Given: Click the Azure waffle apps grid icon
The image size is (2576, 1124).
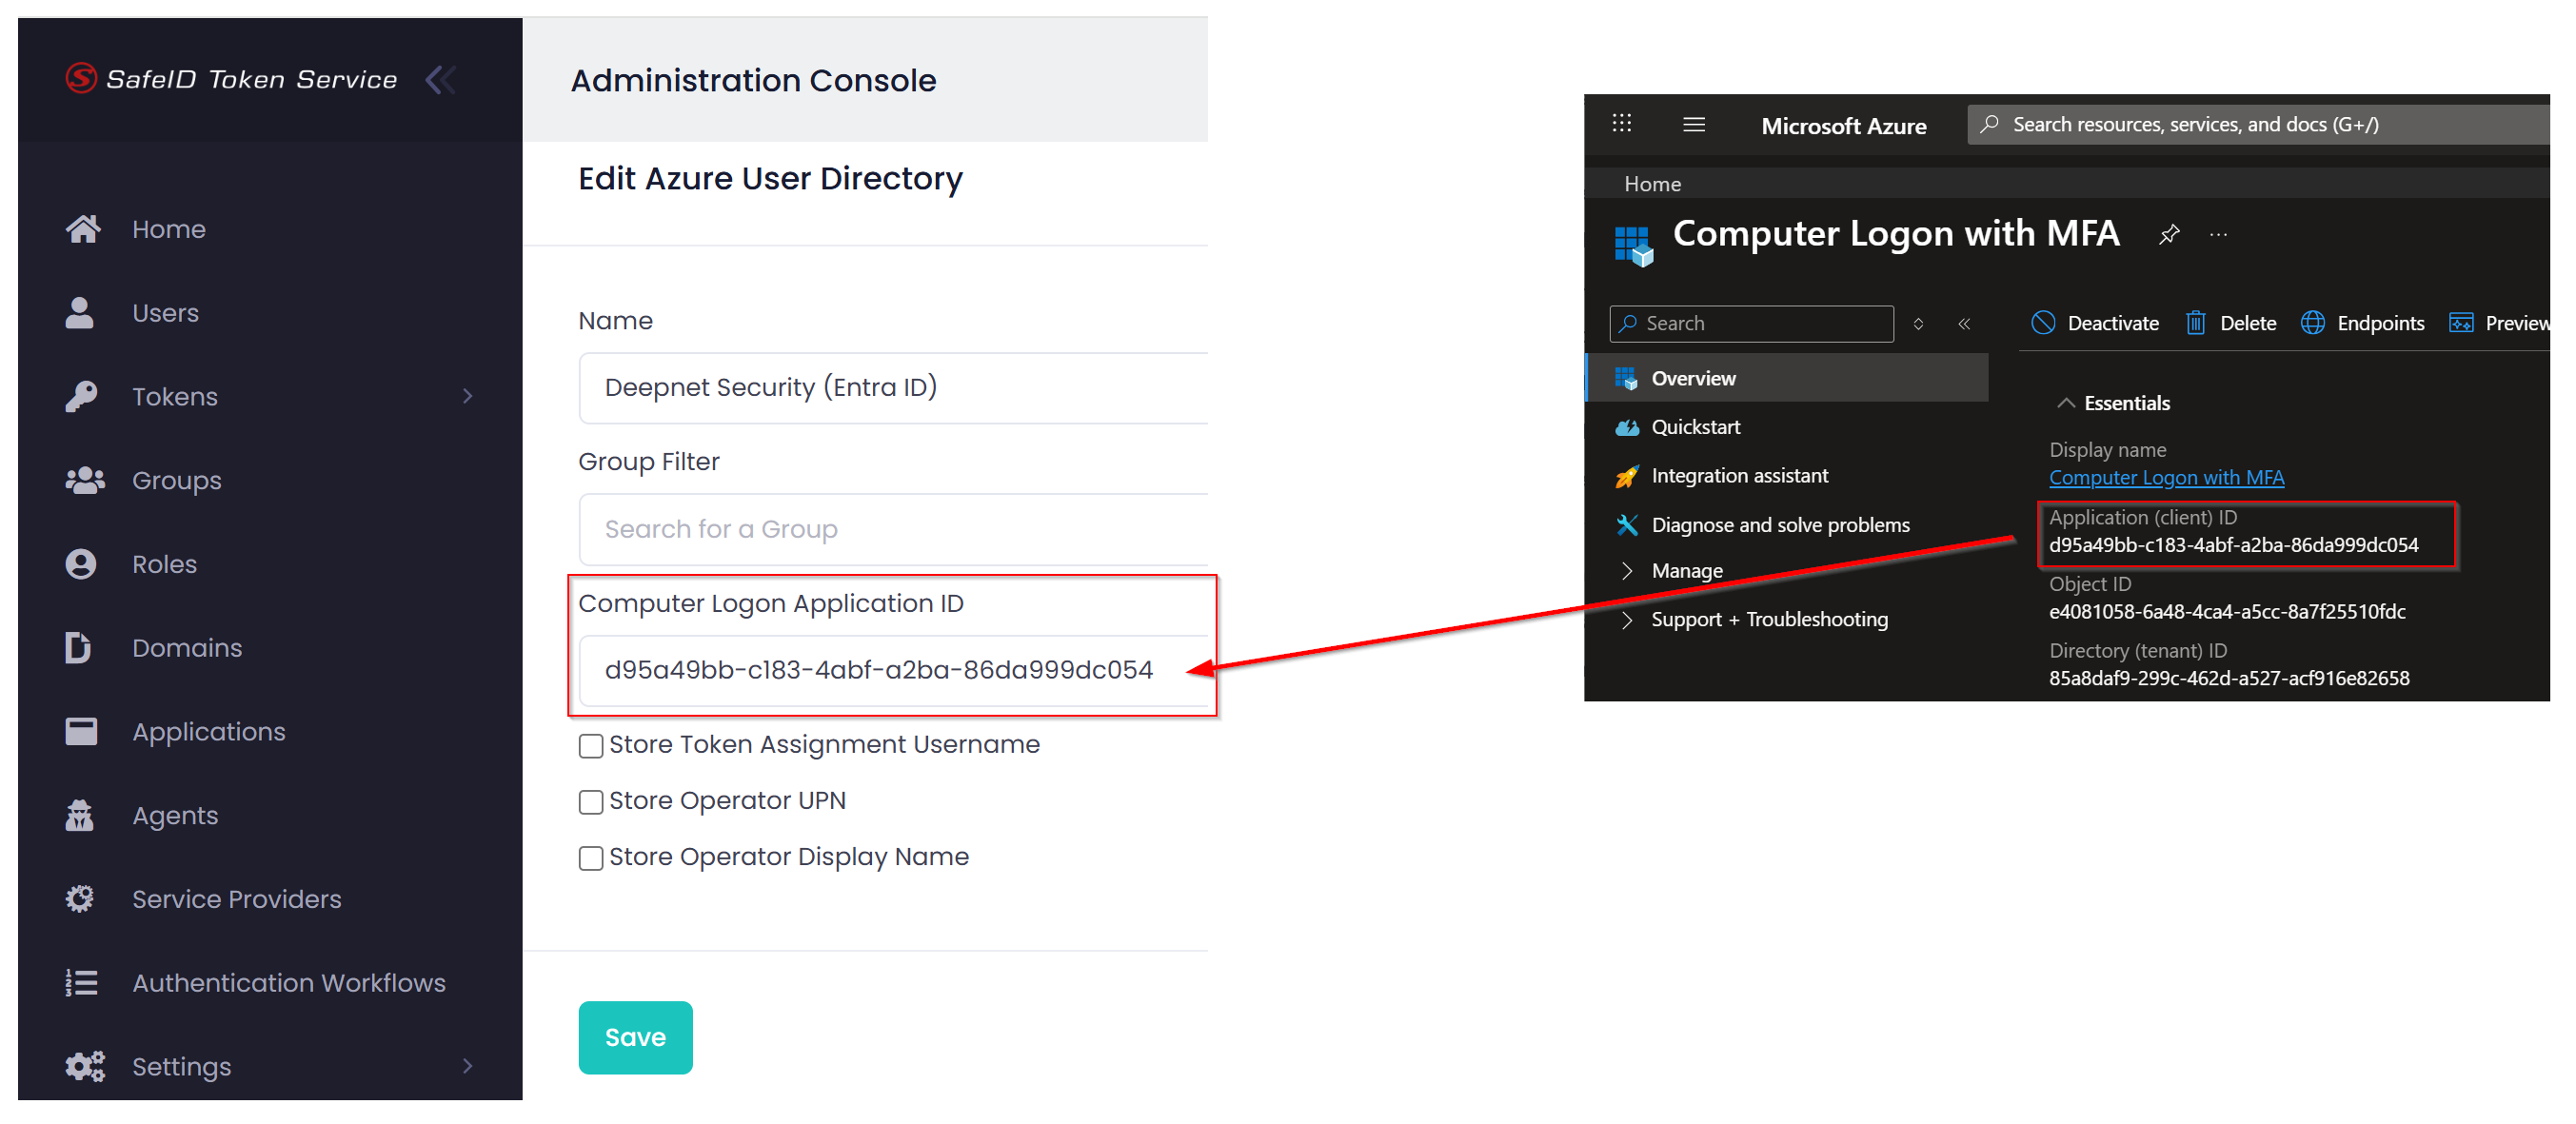Looking at the screenshot, I should [1621, 124].
